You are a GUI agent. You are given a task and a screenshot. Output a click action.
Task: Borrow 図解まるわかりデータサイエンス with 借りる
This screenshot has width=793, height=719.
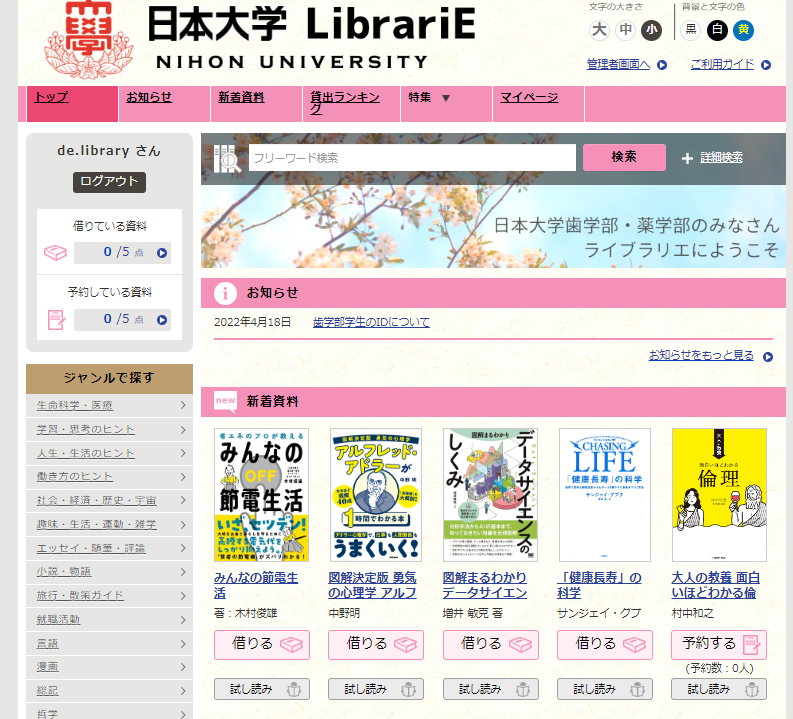(x=491, y=645)
